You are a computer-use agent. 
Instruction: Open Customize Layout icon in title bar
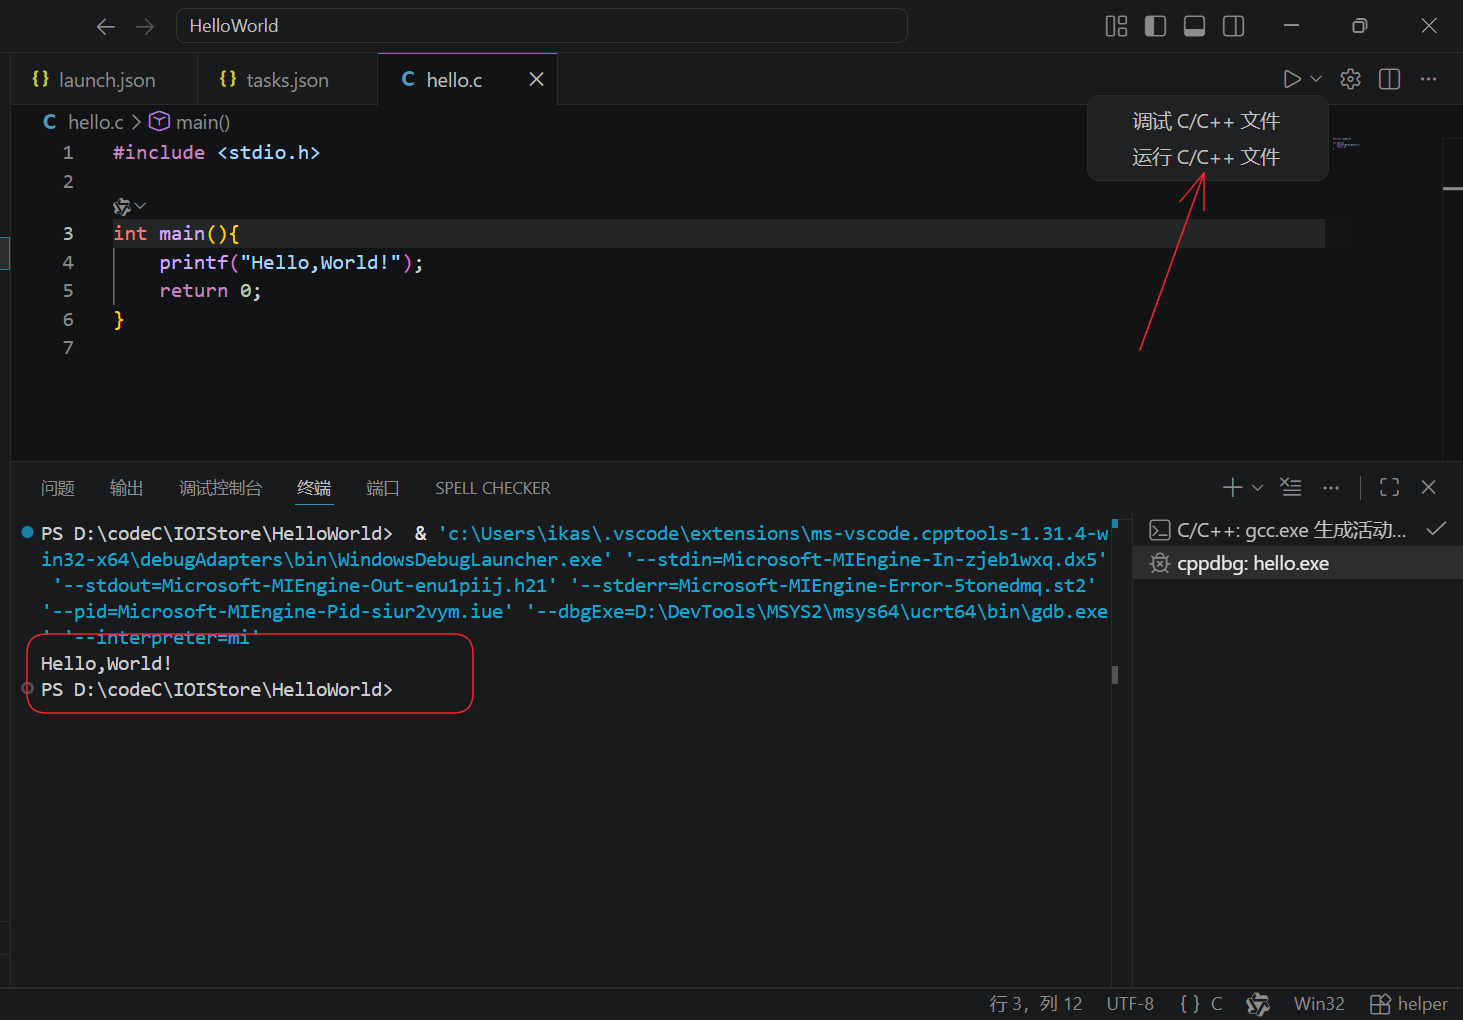point(1116,26)
